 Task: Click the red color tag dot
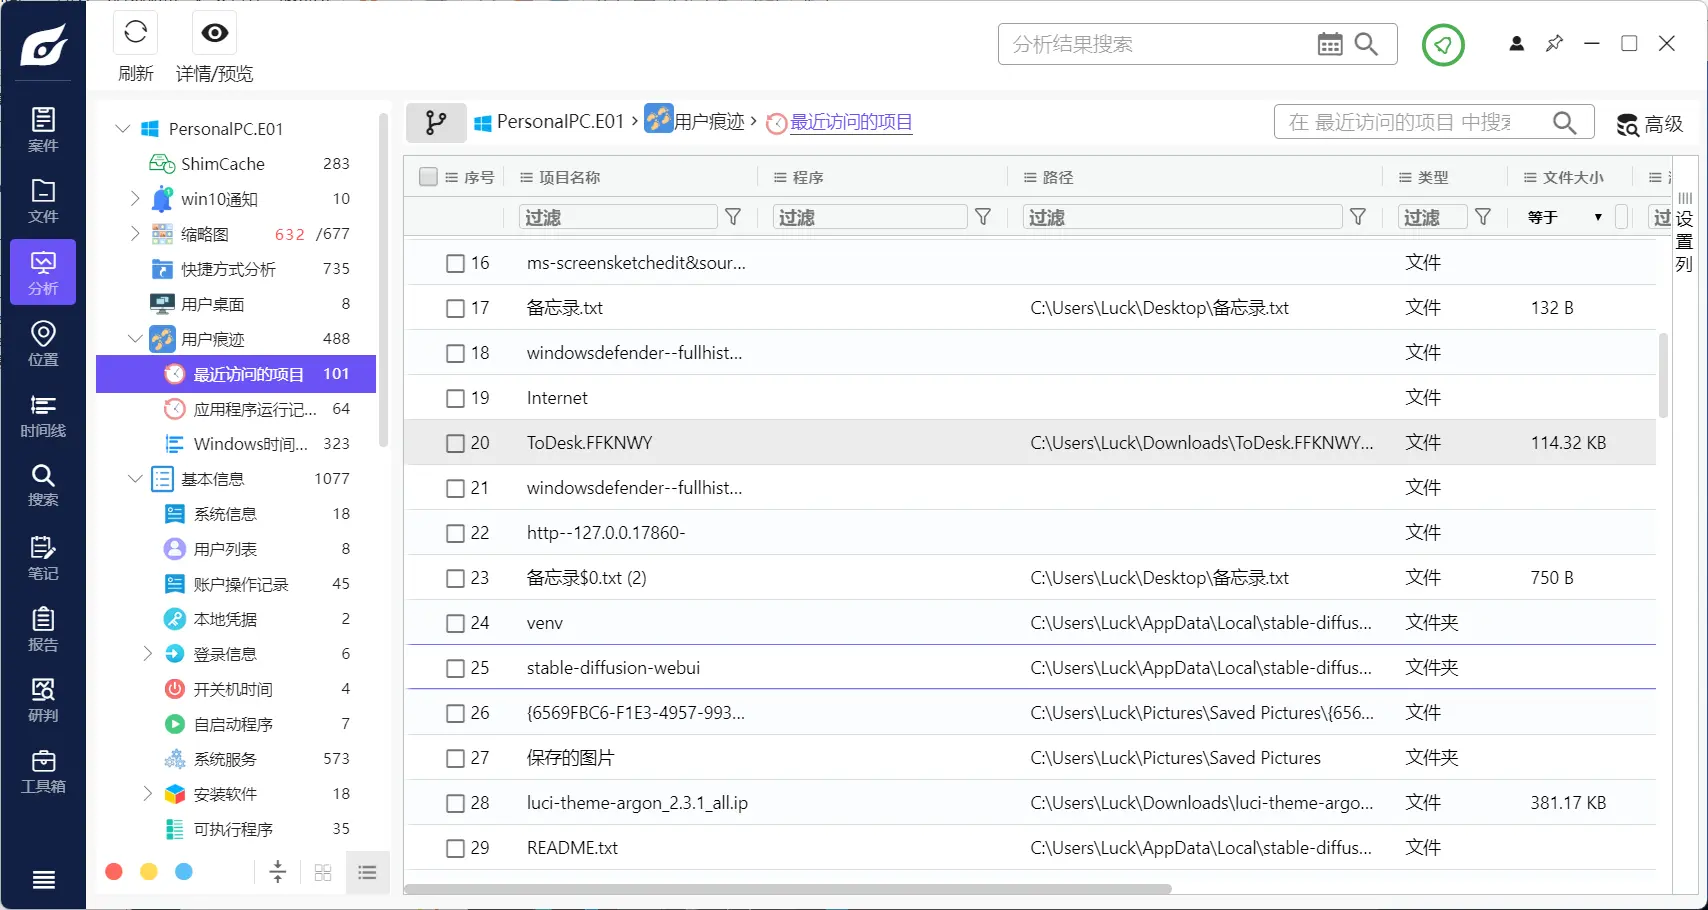coord(114,872)
